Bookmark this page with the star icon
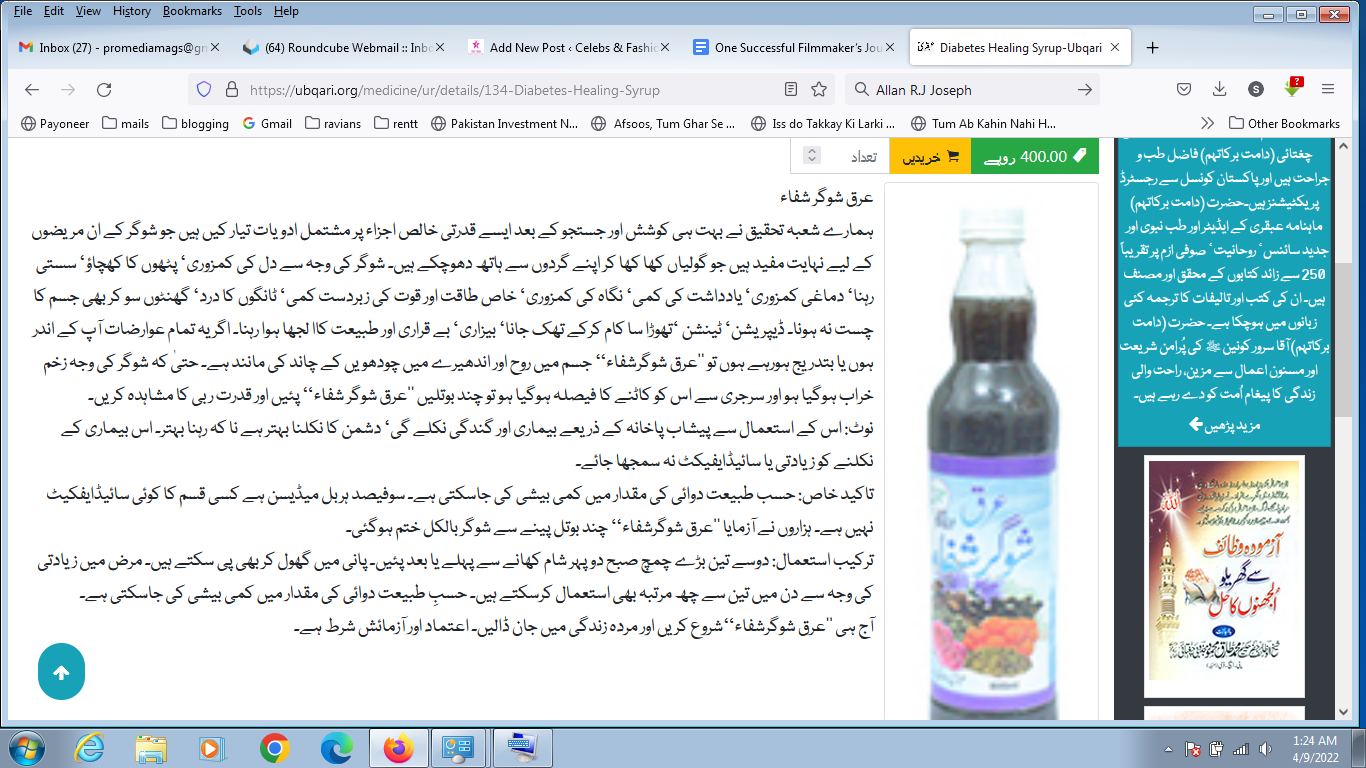Viewport: 1366px width, 768px height. pyautogui.click(x=819, y=90)
